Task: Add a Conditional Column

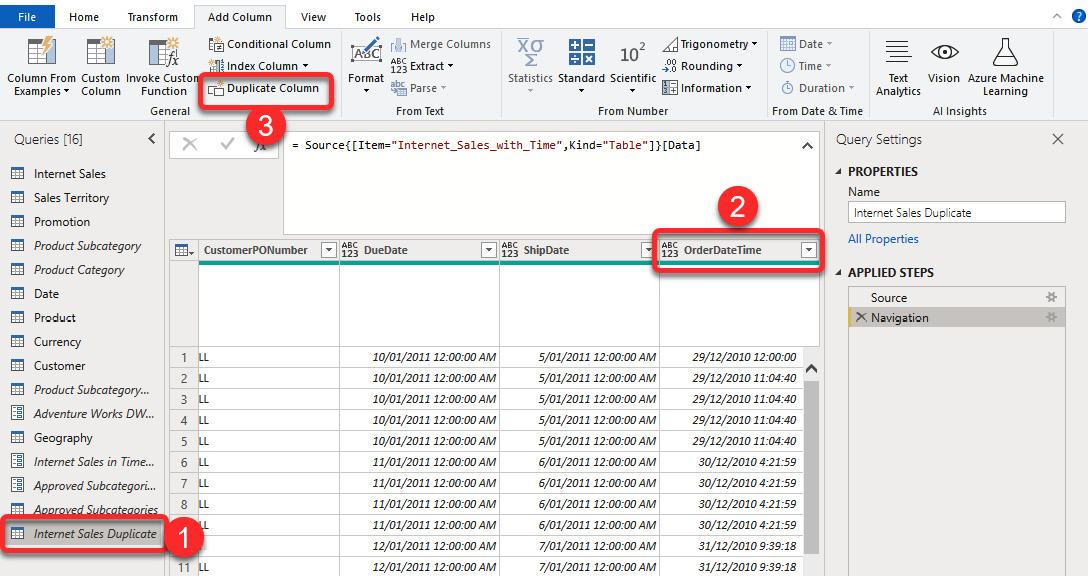Action: tap(269, 44)
